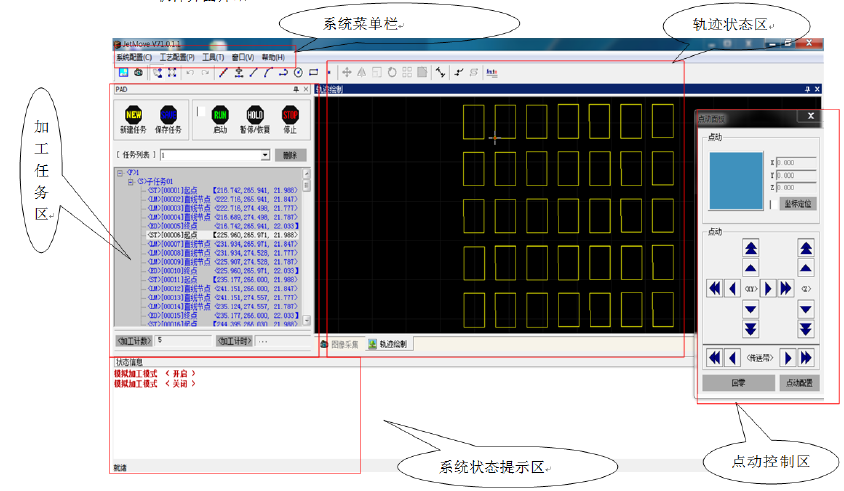Image resolution: width=844 pixels, height=491 pixels.
Task: Click the <加工计时> button
Action: click(x=234, y=341)
